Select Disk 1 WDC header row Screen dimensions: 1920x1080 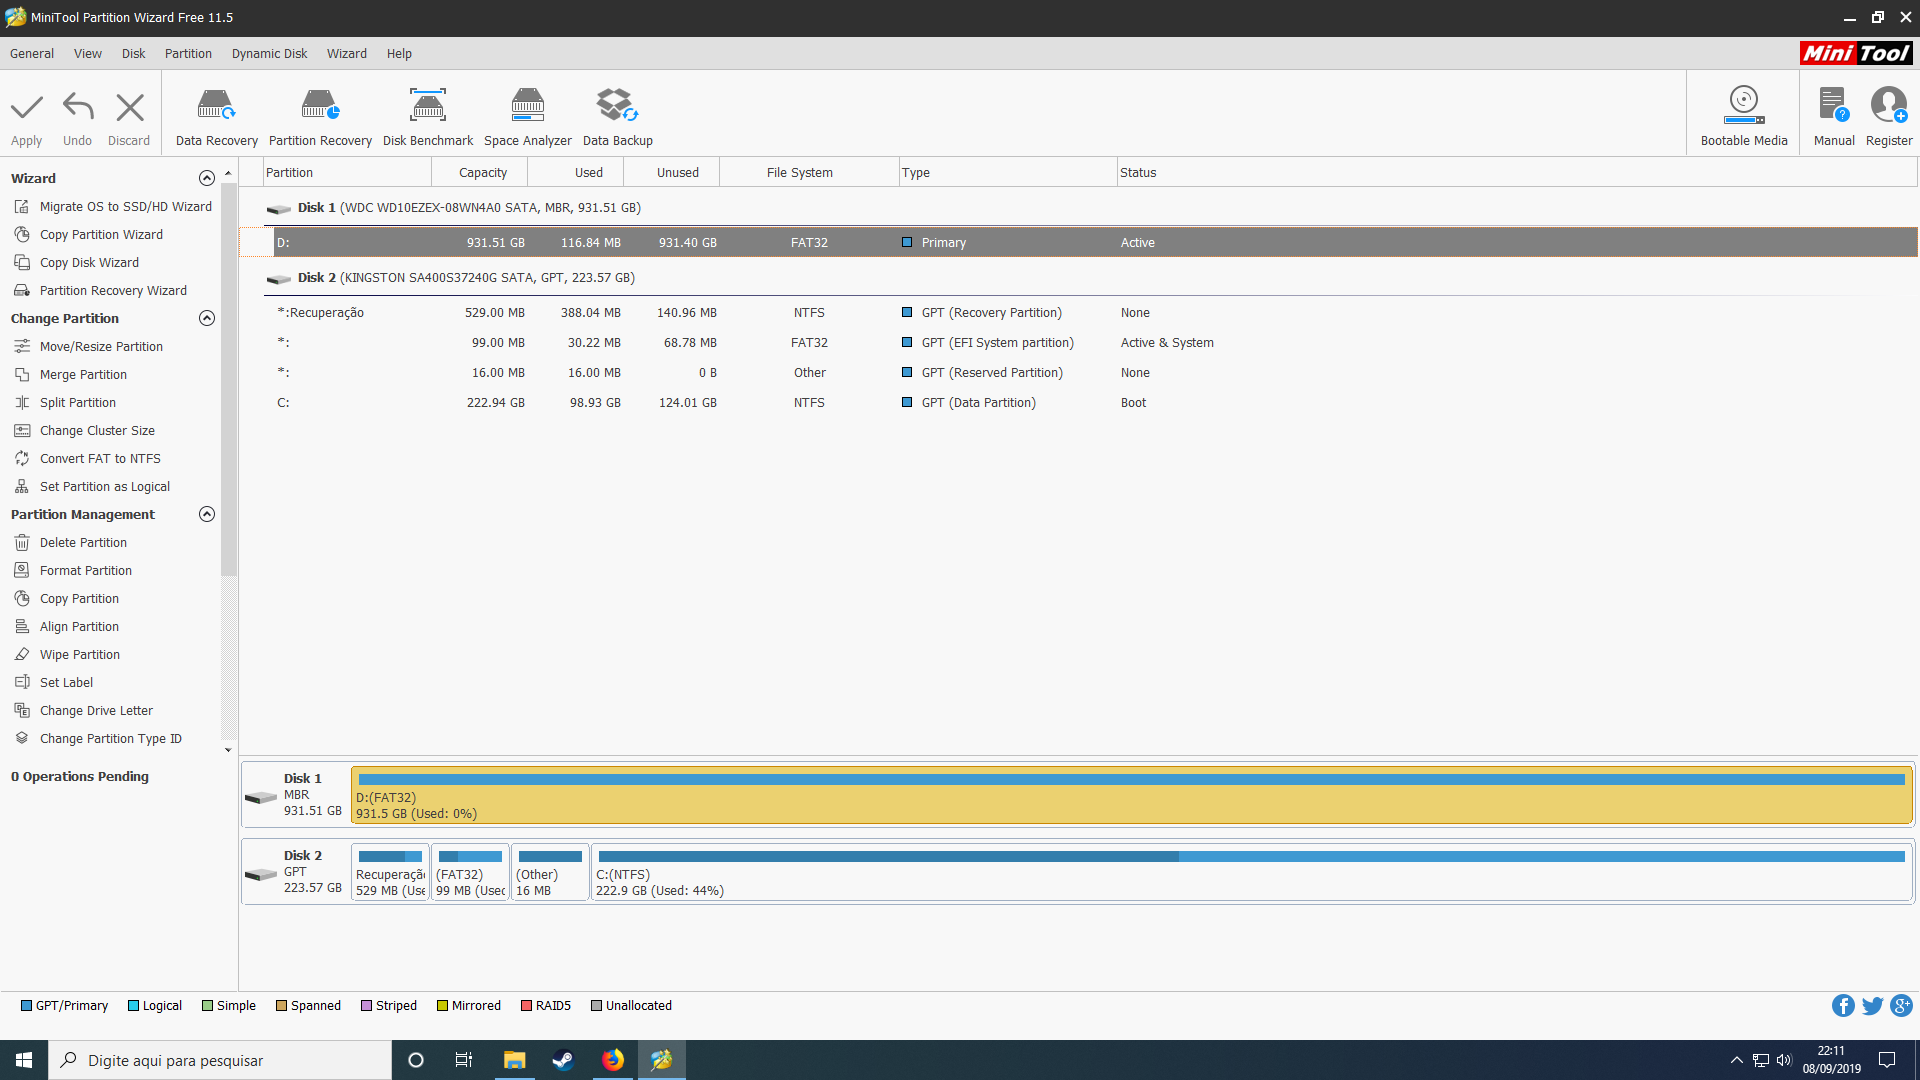point(1090,208)
